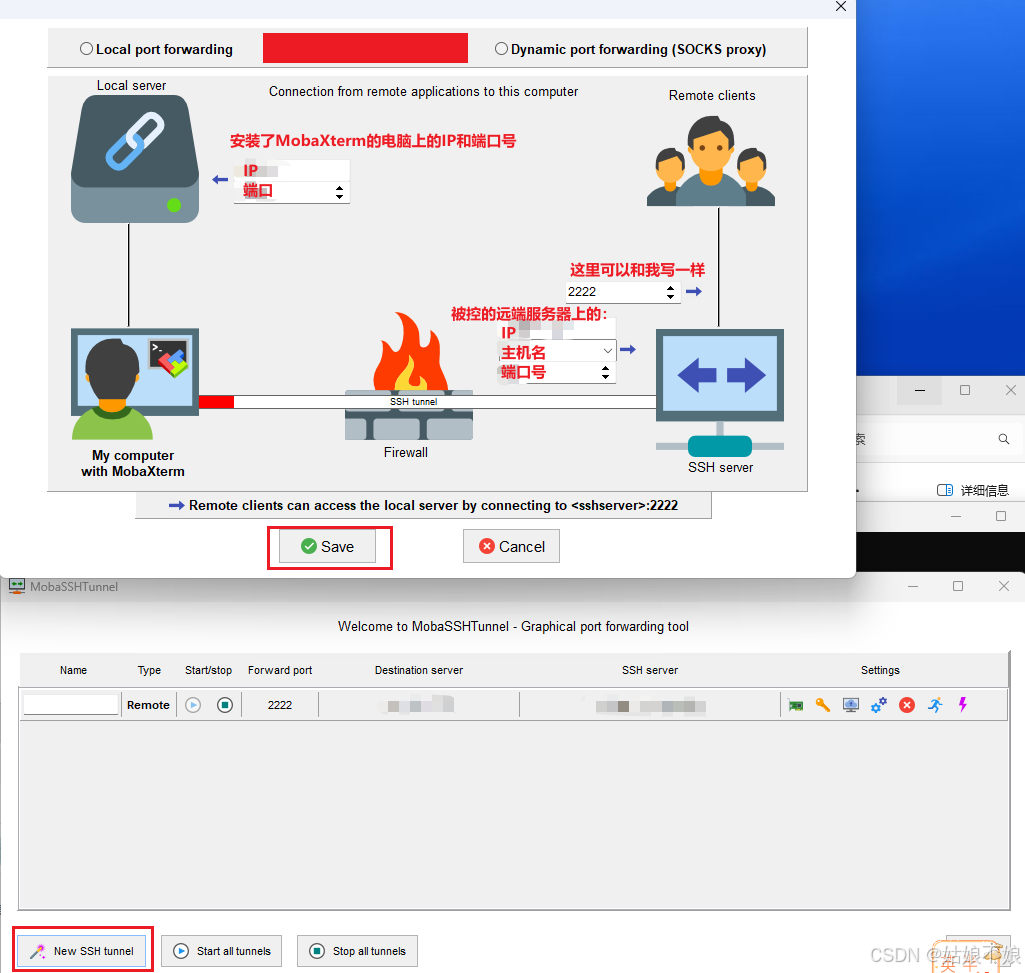Viewport: 1025px width, 973px height.
Task: Click the local server IP field
Action: [292, 171]
